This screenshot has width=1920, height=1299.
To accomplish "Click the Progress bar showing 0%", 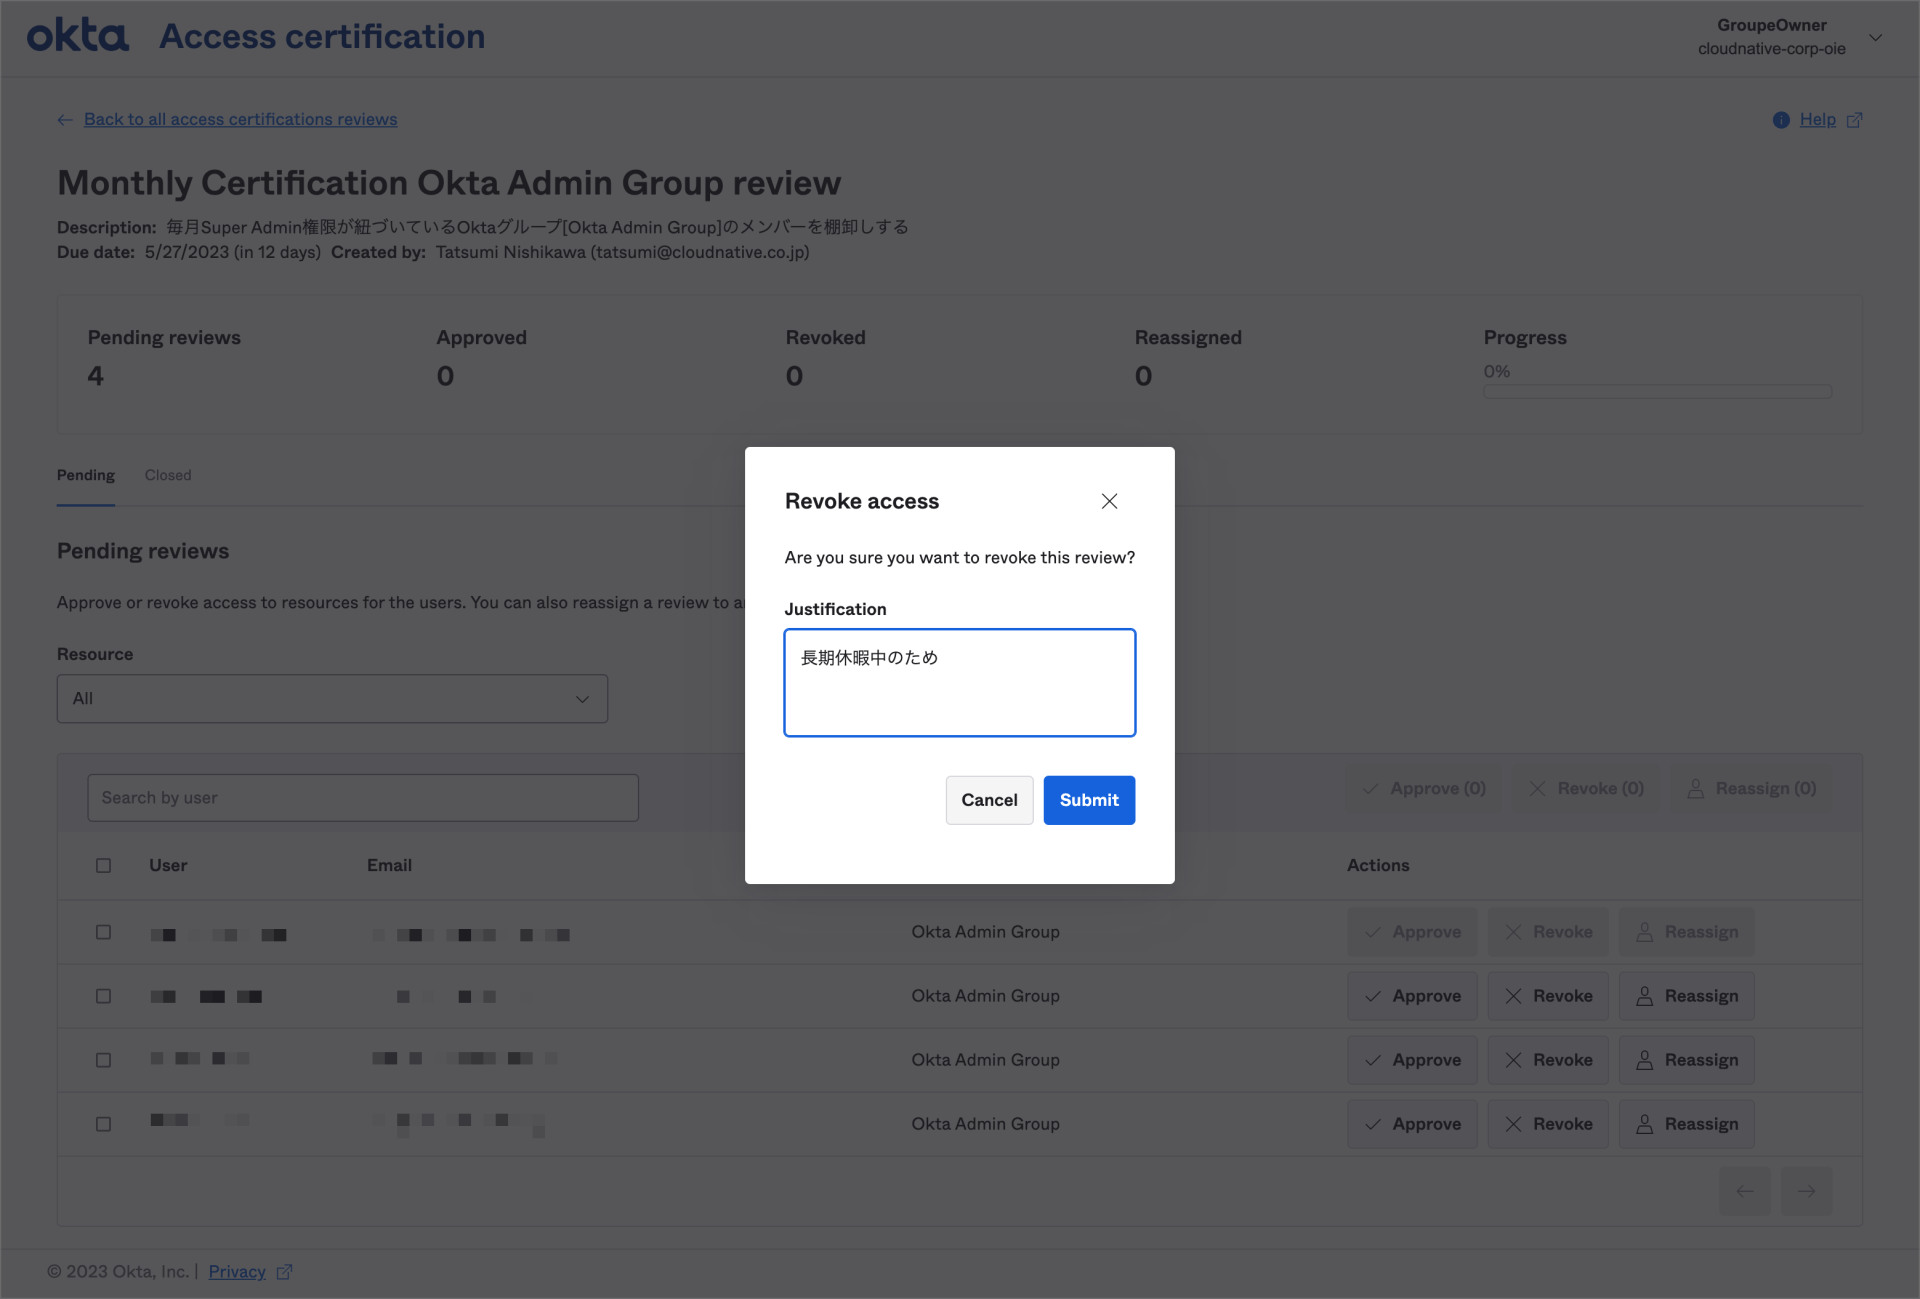I will pos(1657,391).
